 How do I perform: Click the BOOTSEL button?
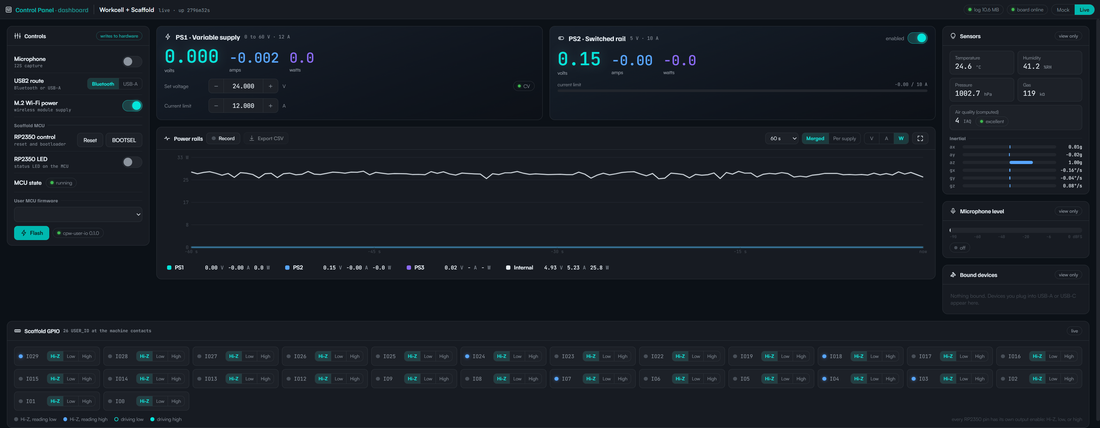[x=123, y=140]
